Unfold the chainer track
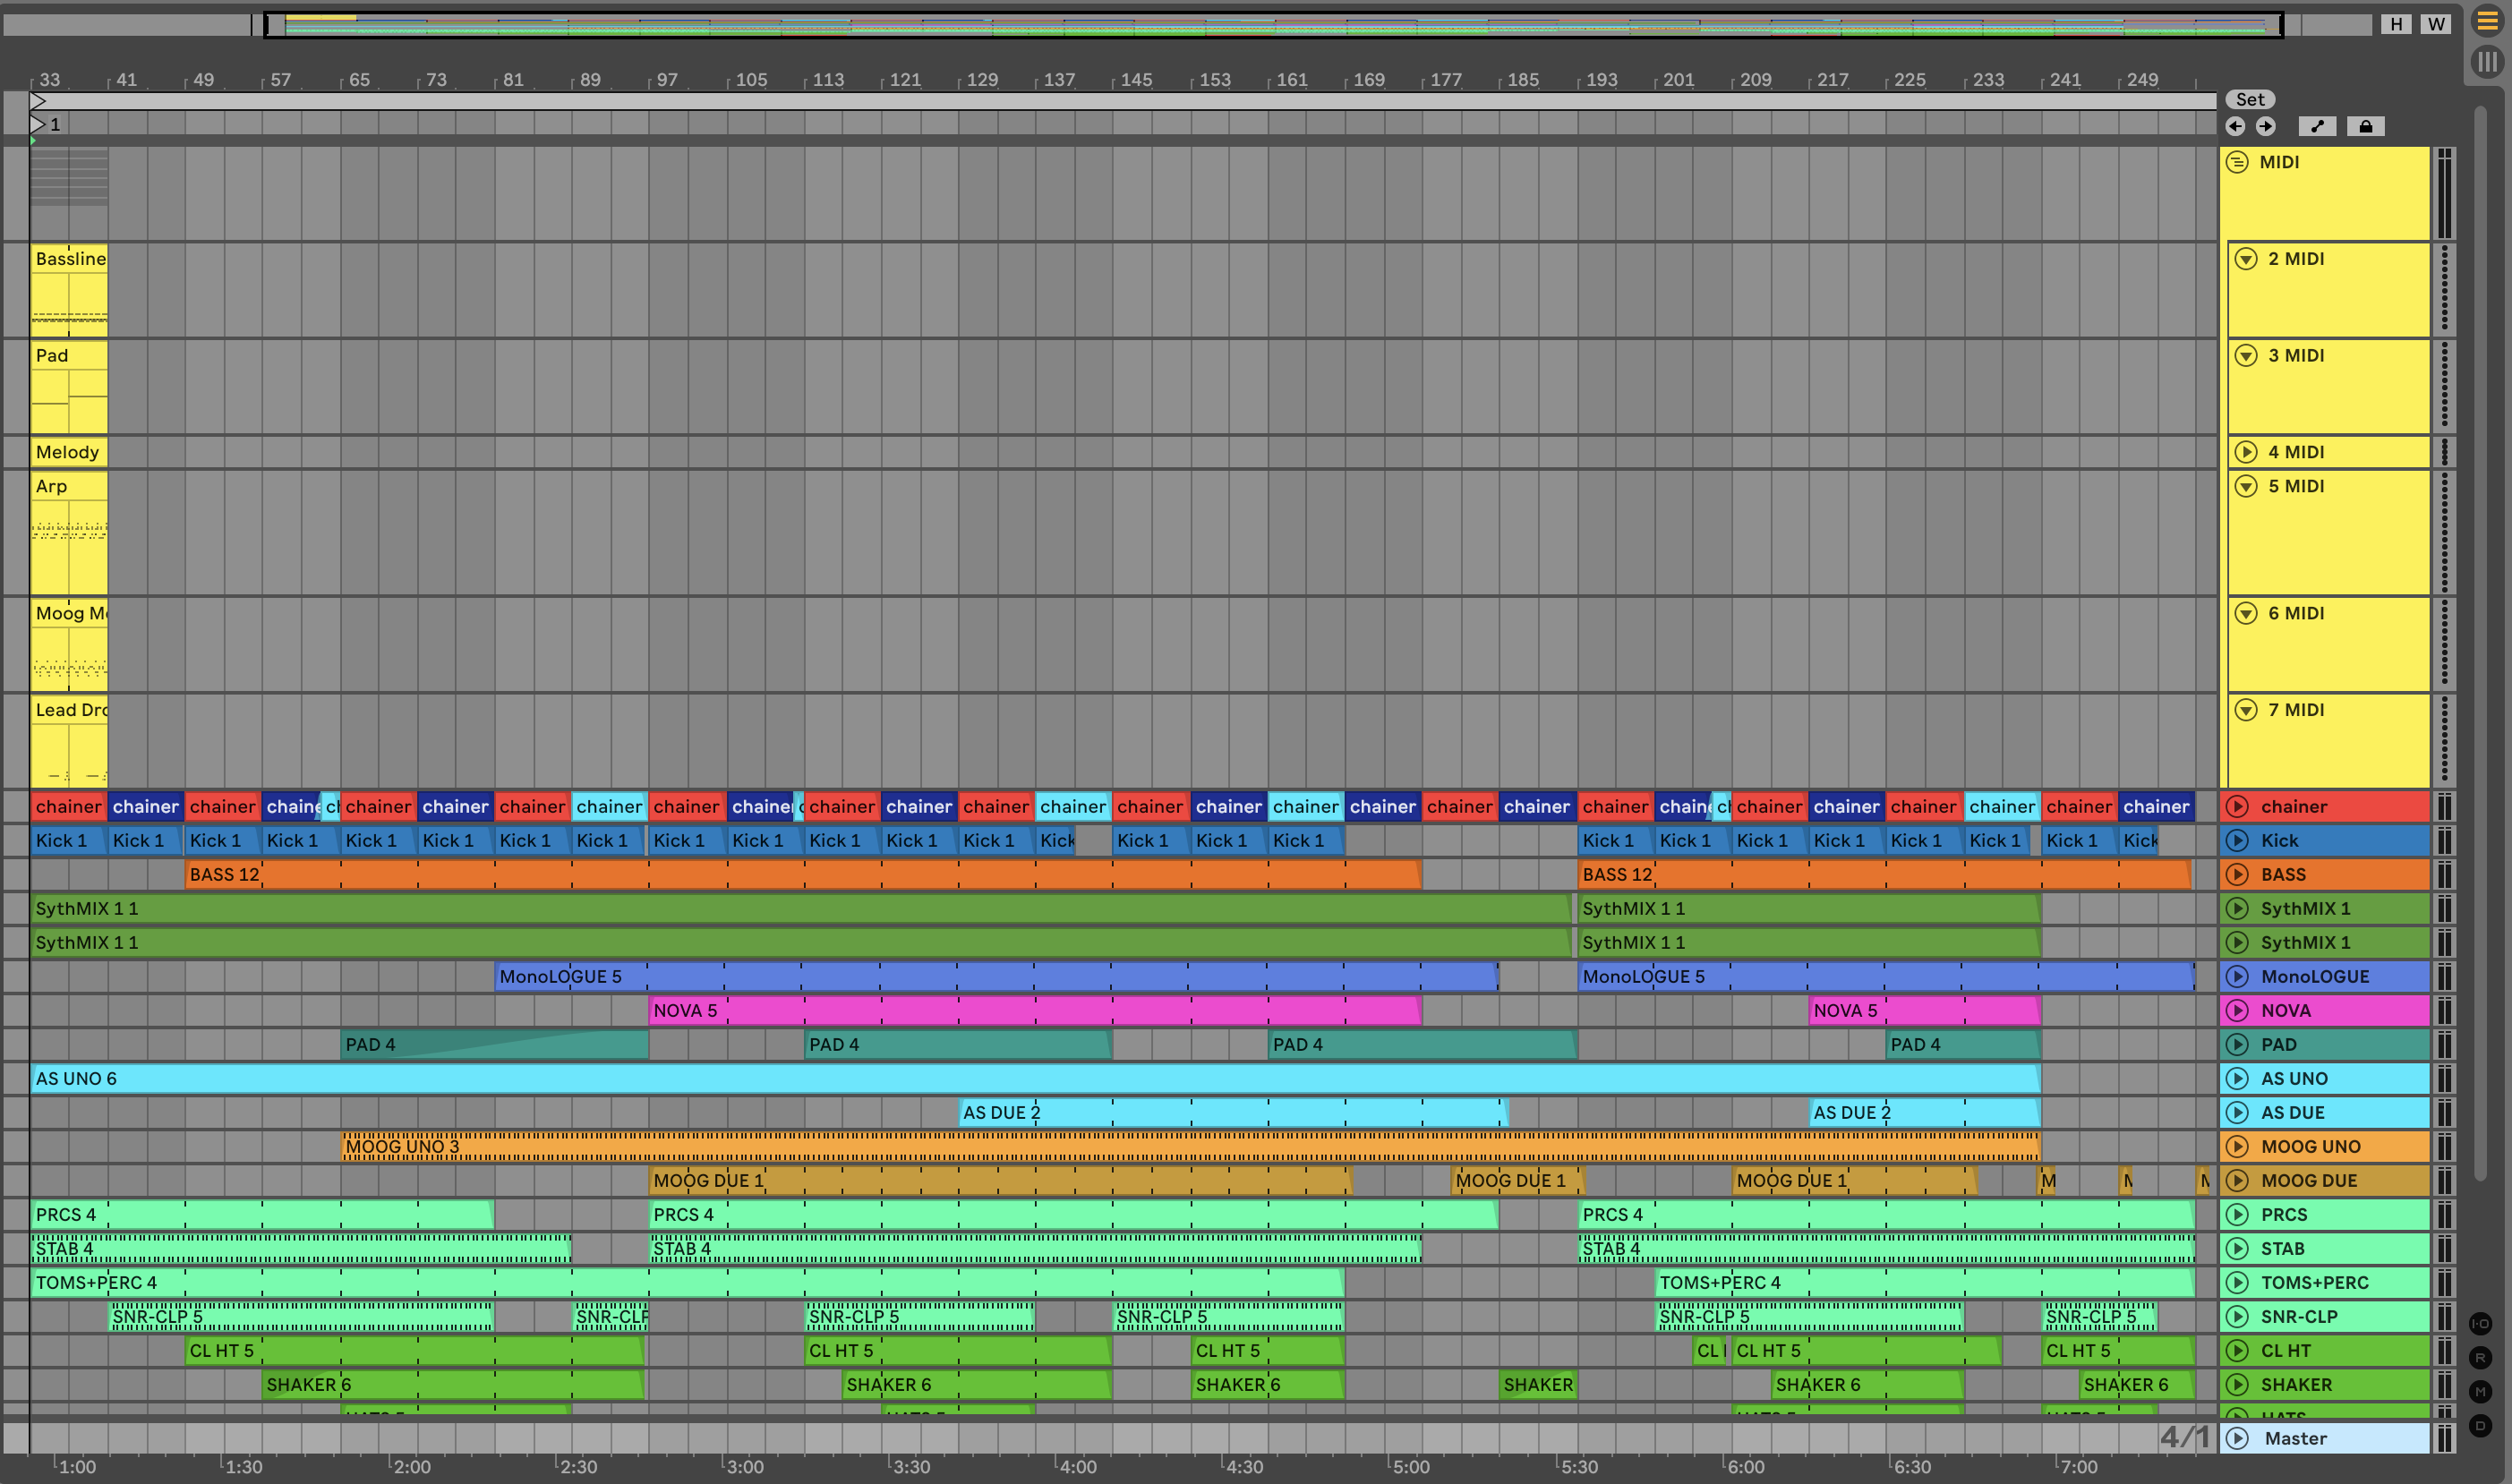This screenshot has height=1484, width=2512. [x=2238, y=807]
